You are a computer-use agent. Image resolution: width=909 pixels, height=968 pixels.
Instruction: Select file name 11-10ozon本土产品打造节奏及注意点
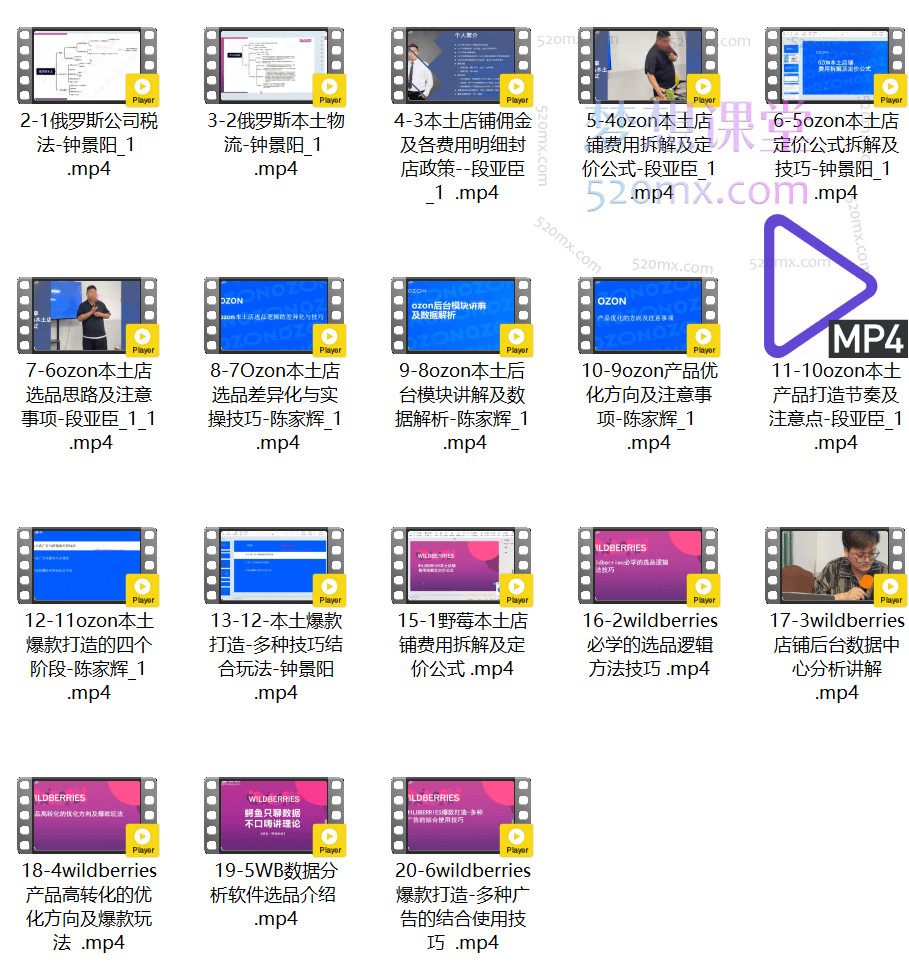click(836, 406)
